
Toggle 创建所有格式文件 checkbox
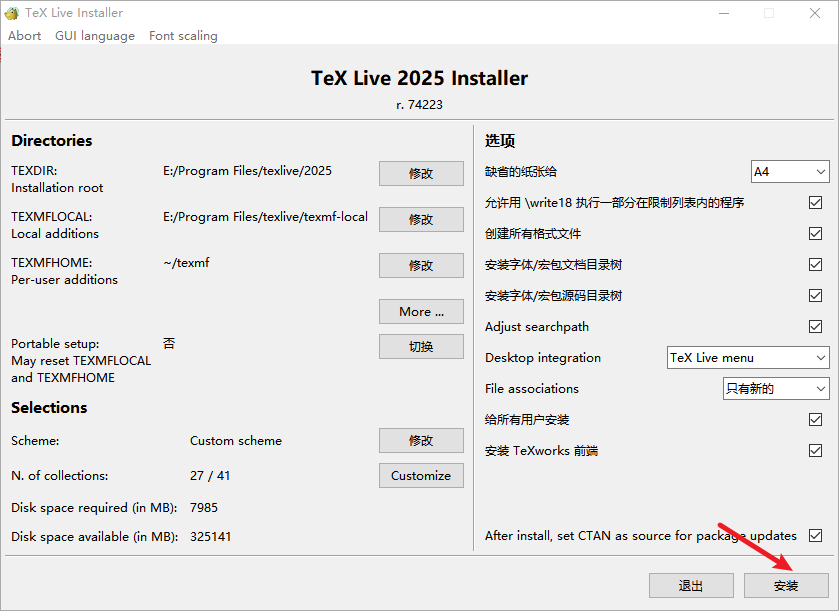(815, 234)
